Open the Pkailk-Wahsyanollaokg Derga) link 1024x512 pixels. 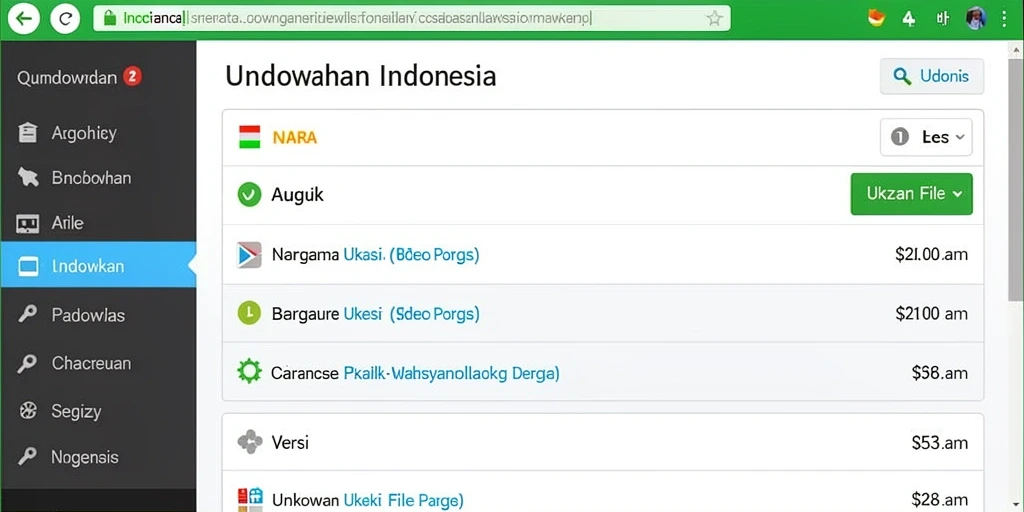point(451,373)
